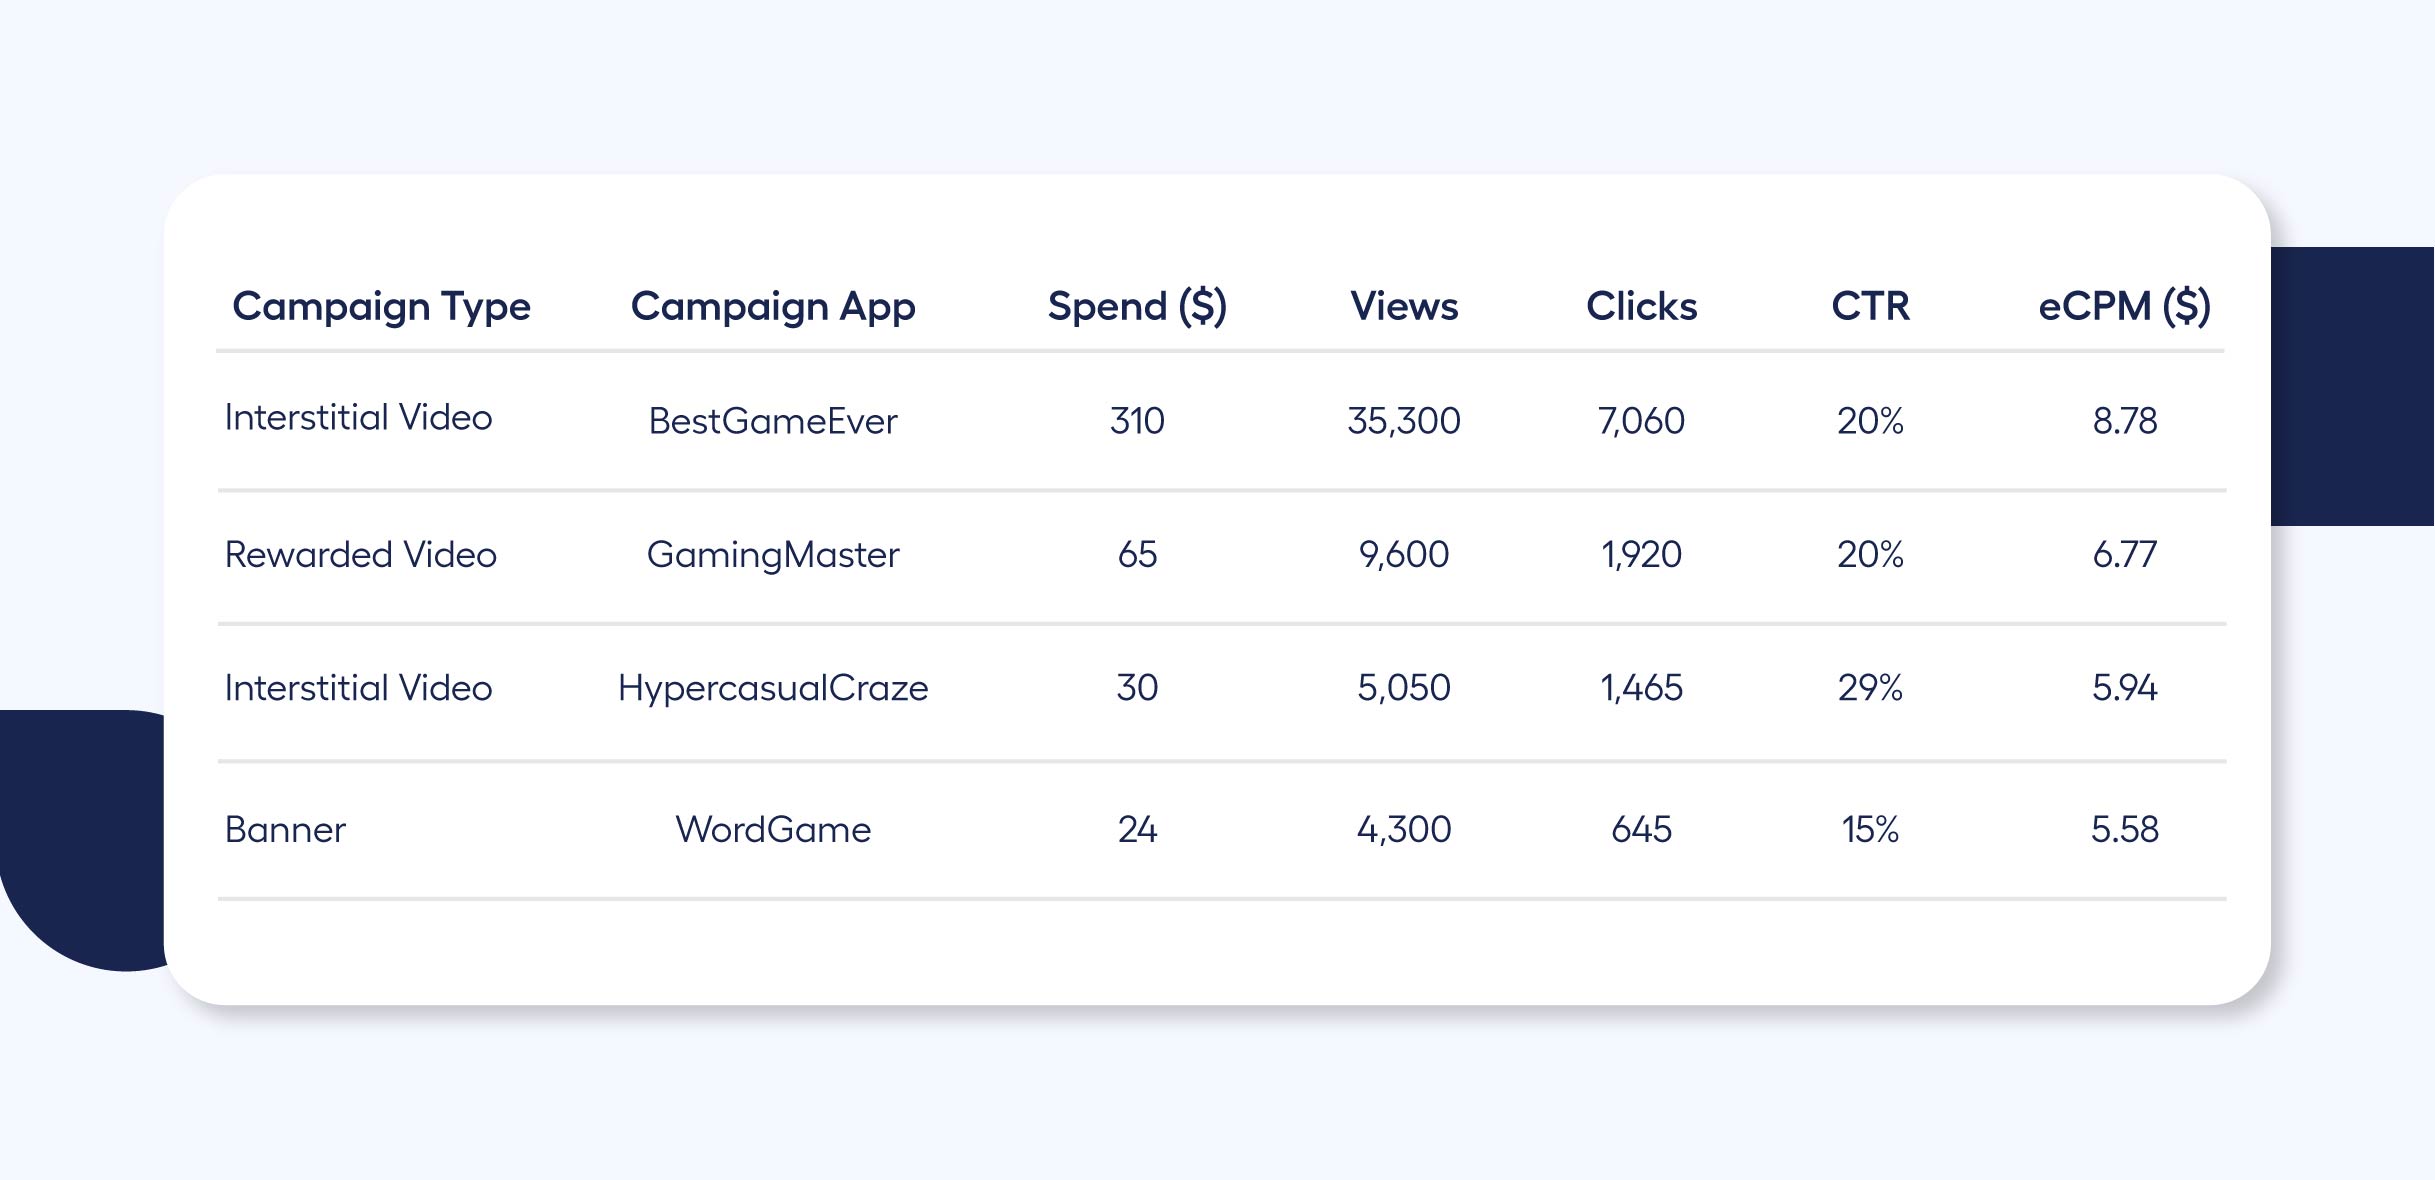Select the Banner campaign type cell
Image resolution: width=2435 pixels, height=1180 pixels.
pos(286,829)
